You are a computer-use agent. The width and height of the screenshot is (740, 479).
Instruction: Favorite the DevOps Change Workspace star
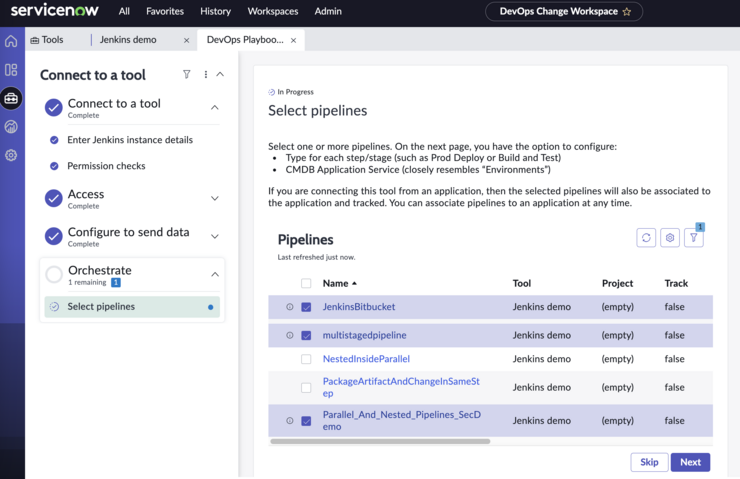627,12
